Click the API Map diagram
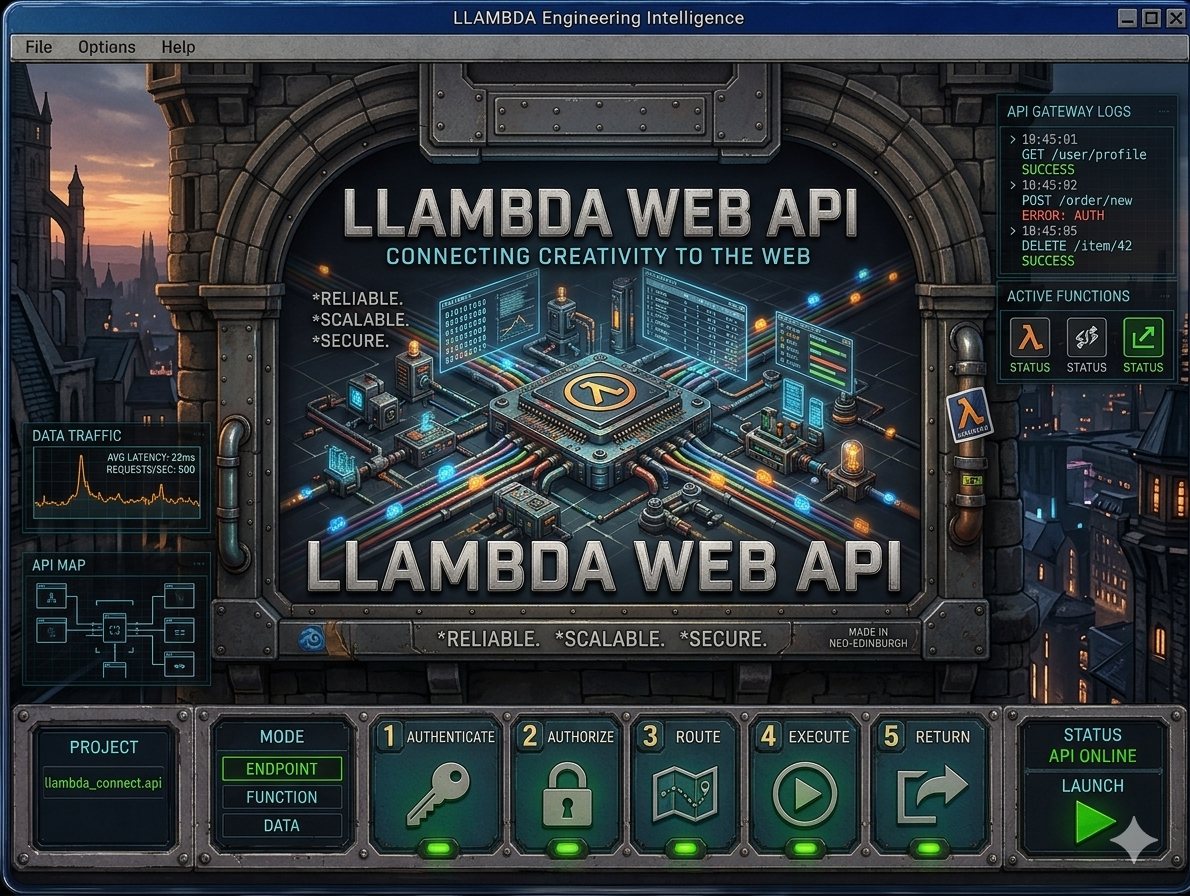This screenshot has width=1190, height=896. (x=115, y=630)
